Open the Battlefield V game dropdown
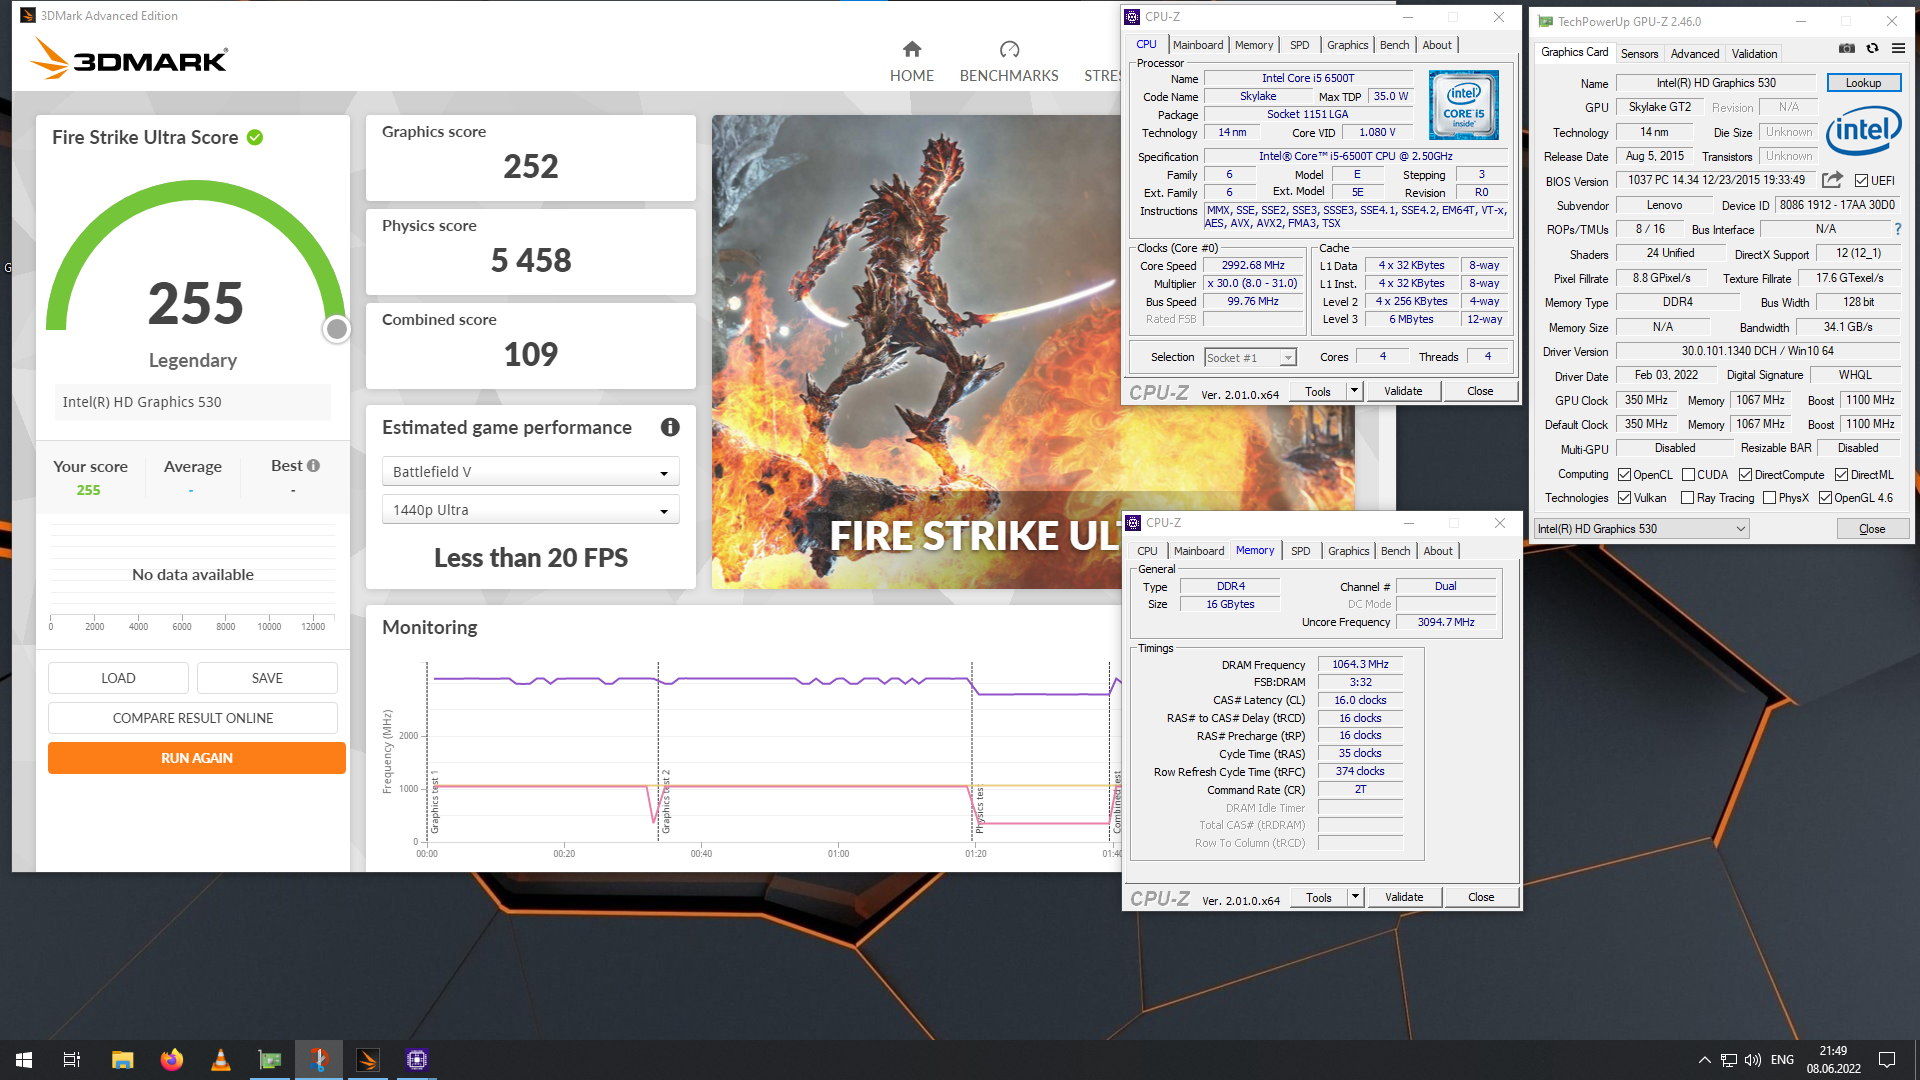 [530, 471]
